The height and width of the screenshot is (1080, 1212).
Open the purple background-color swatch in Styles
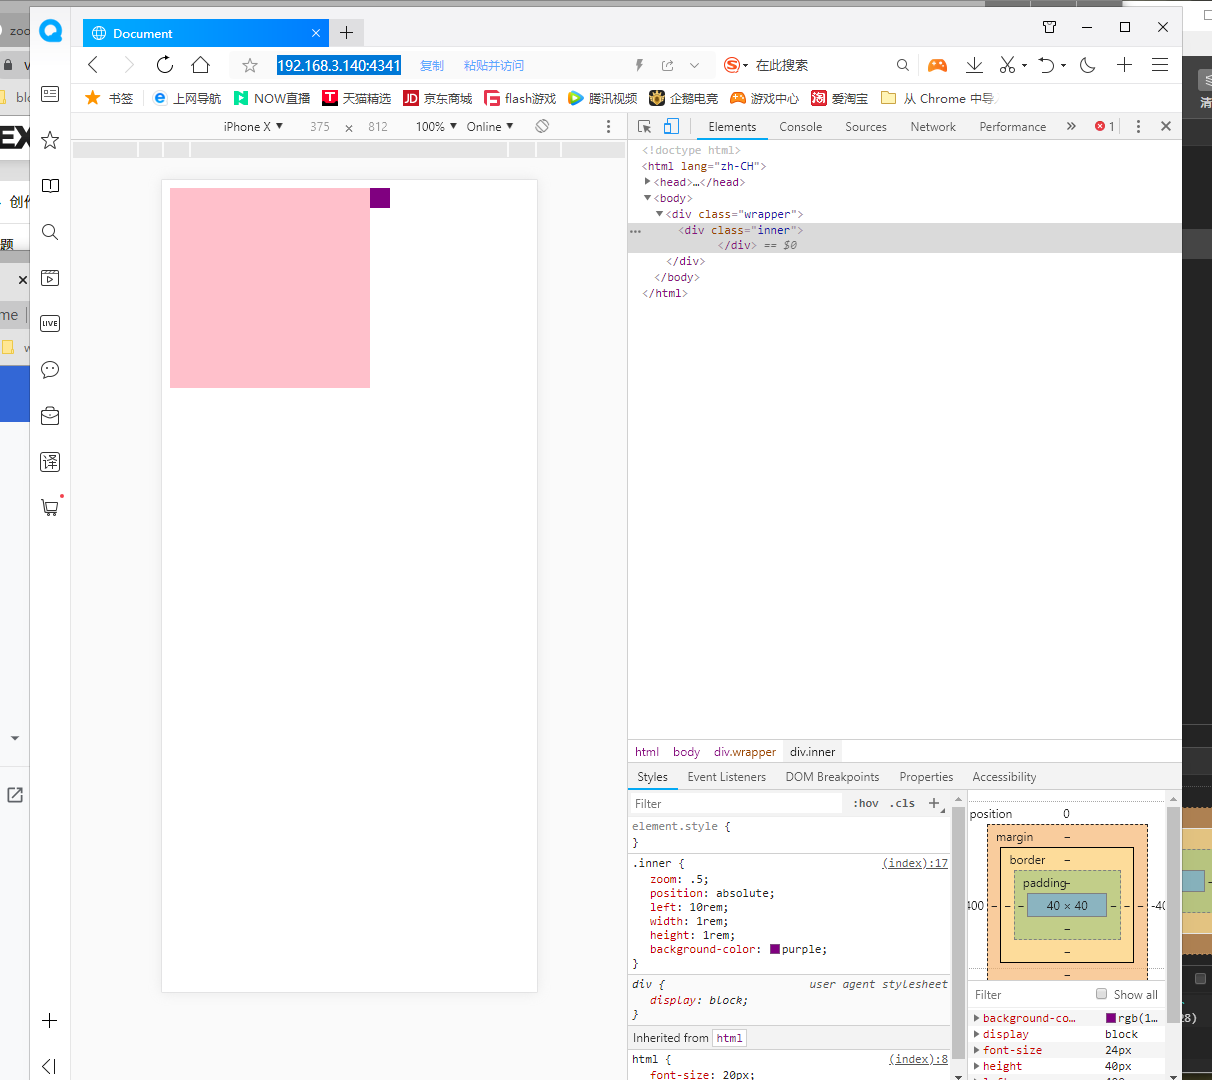775,949
